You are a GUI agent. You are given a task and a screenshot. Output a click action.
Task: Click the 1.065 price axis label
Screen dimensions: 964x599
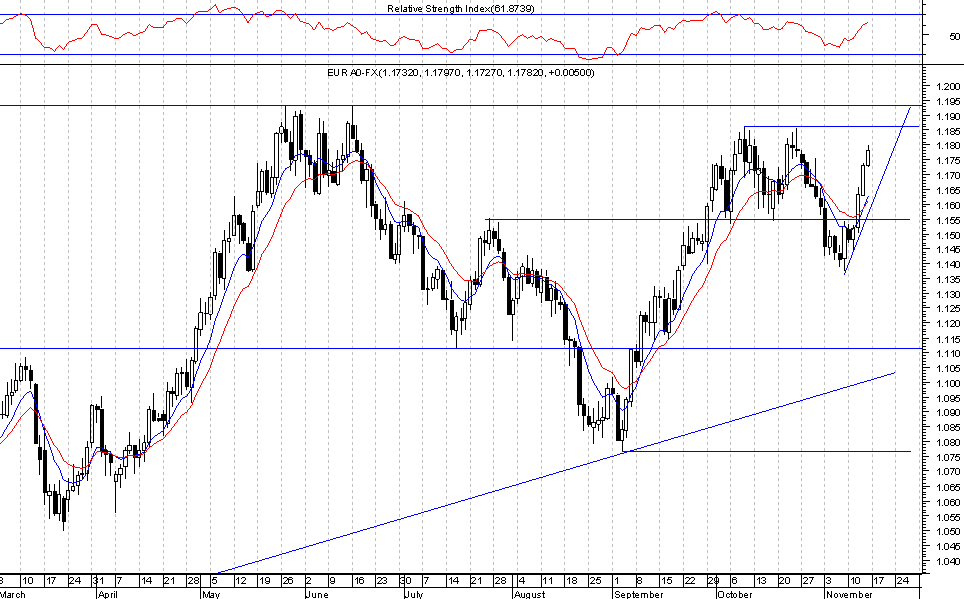coord(948,487)
